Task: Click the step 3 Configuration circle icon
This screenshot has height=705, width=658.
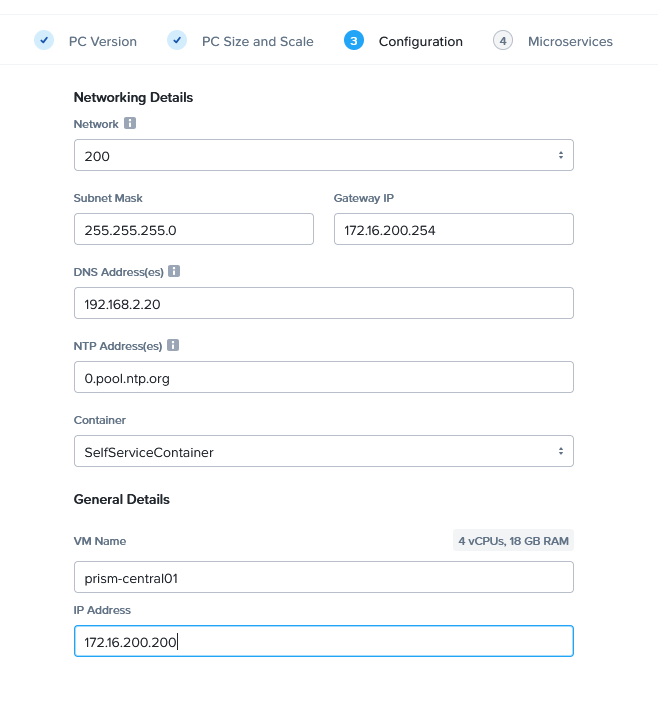Action: pos(353,40)
